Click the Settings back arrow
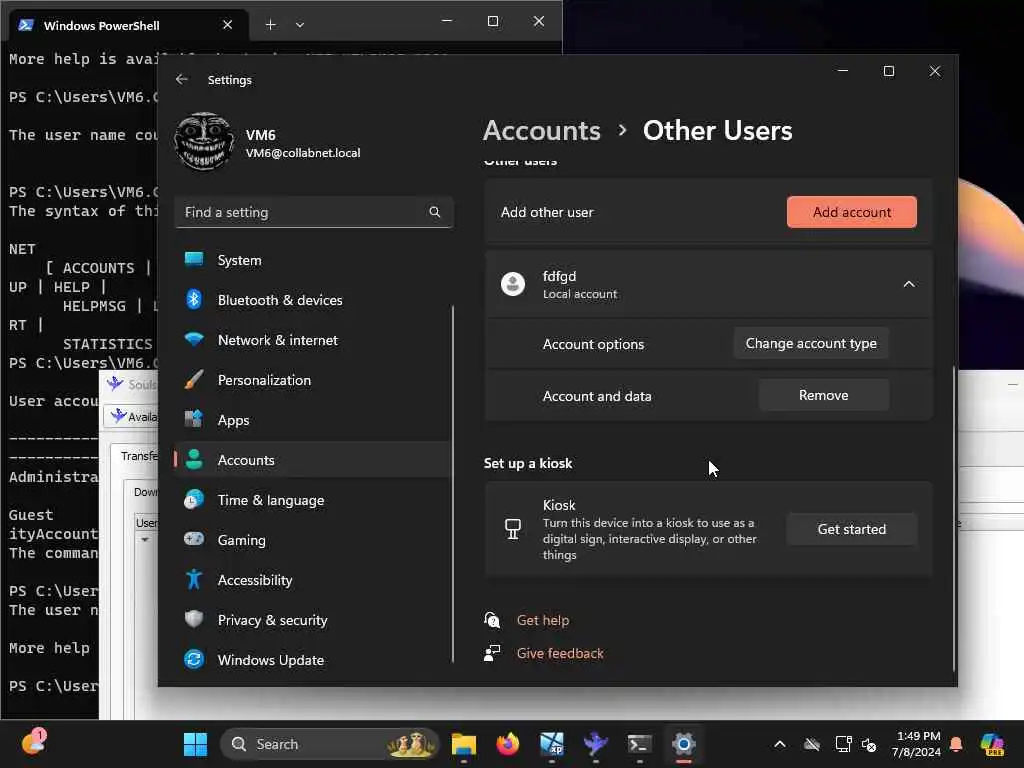Screen dimensions: 1024x768 tap(182, 79)
